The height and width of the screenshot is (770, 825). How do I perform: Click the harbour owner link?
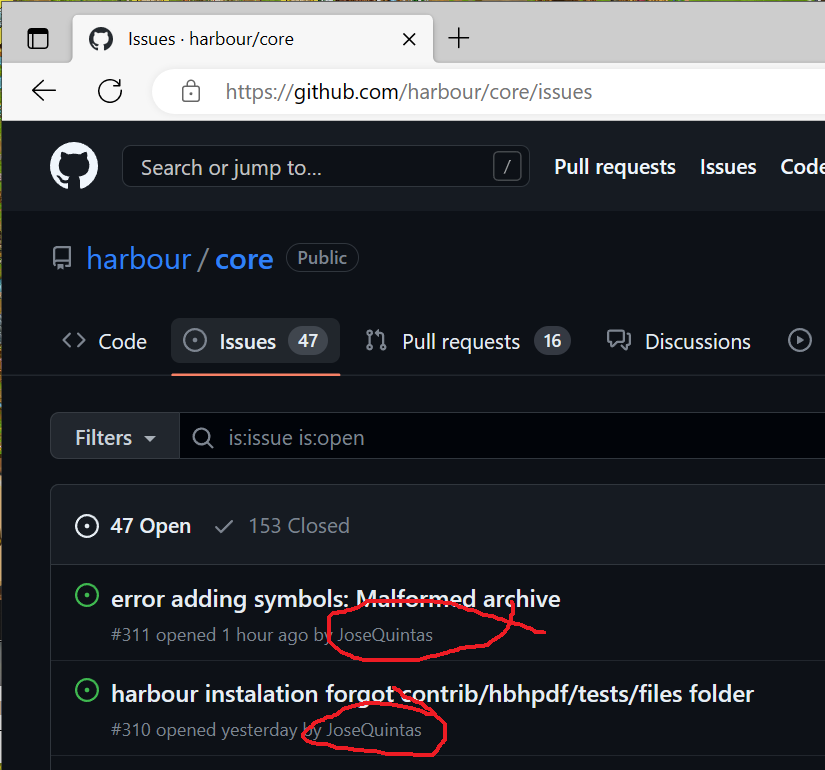coord(138,258)
